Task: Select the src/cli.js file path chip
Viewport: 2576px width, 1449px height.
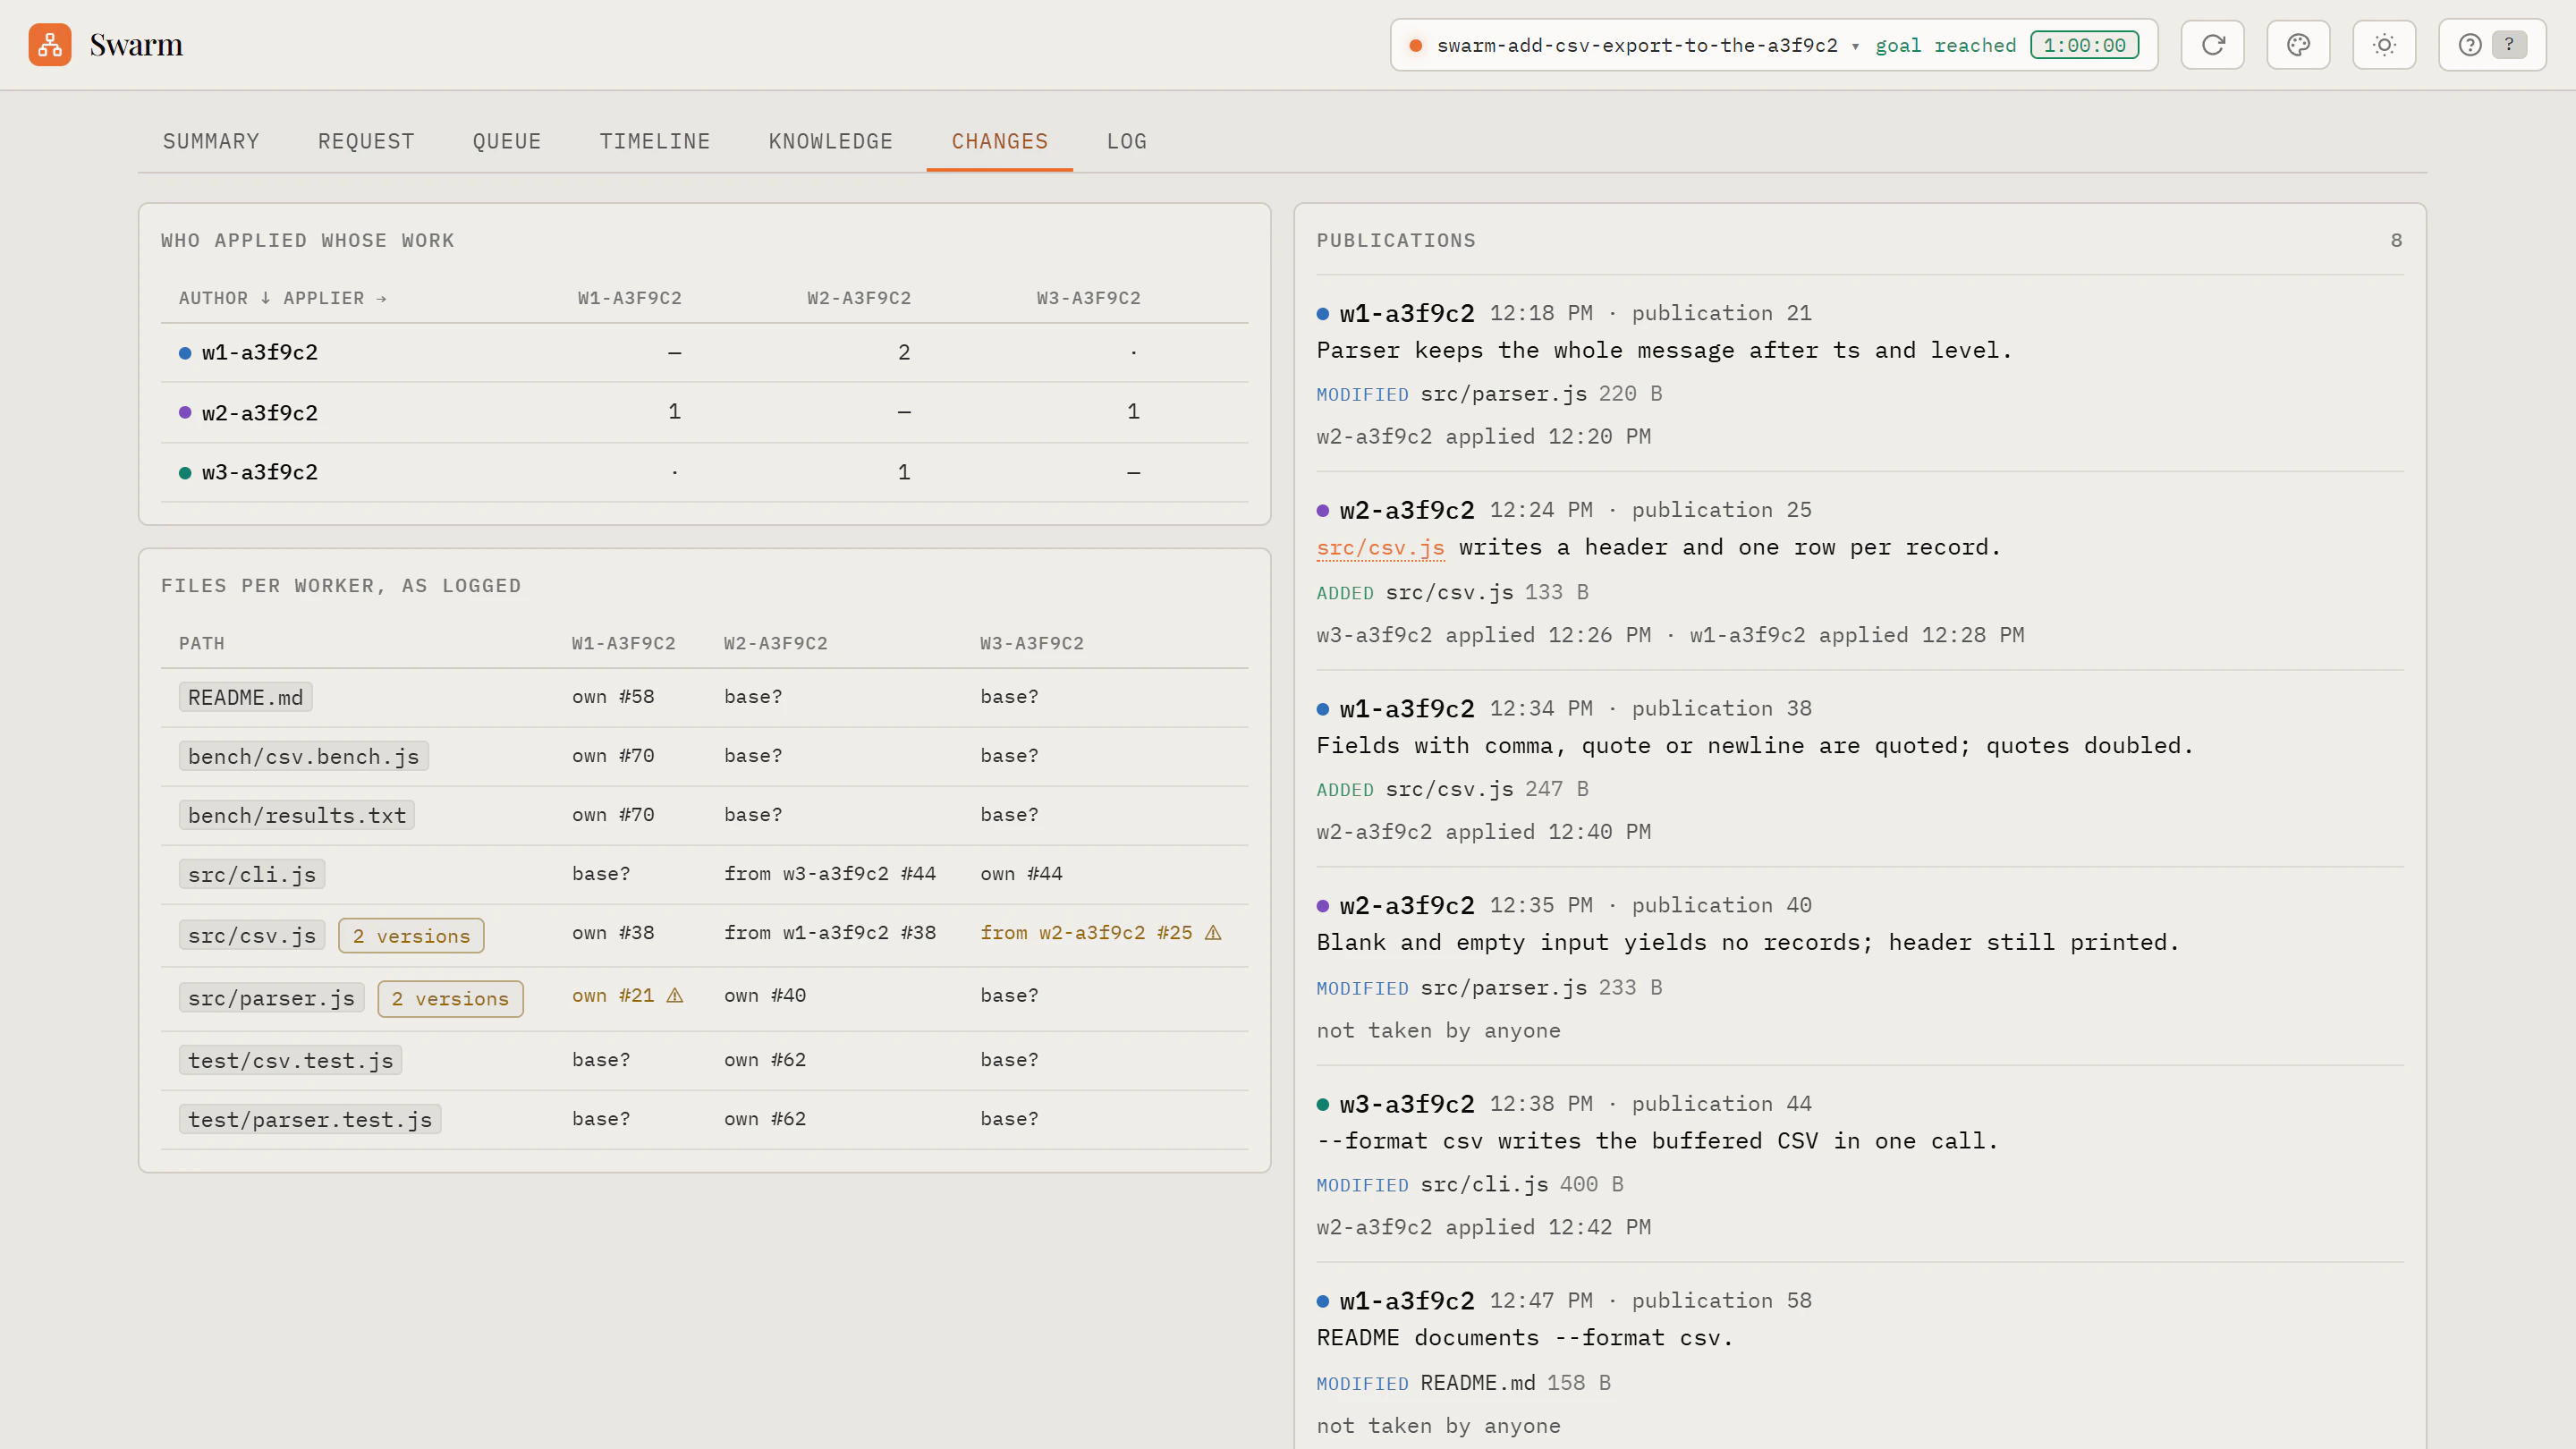Action: (252, 874)
